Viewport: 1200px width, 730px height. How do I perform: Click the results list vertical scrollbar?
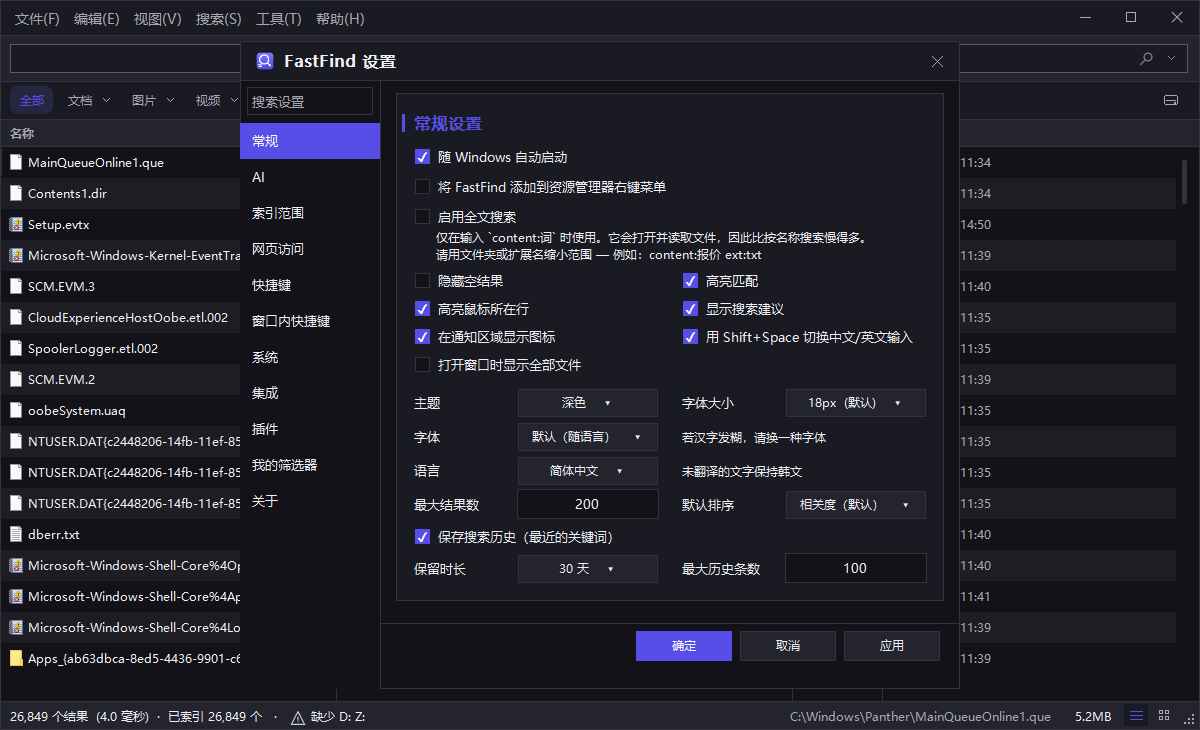point(1185,180)
